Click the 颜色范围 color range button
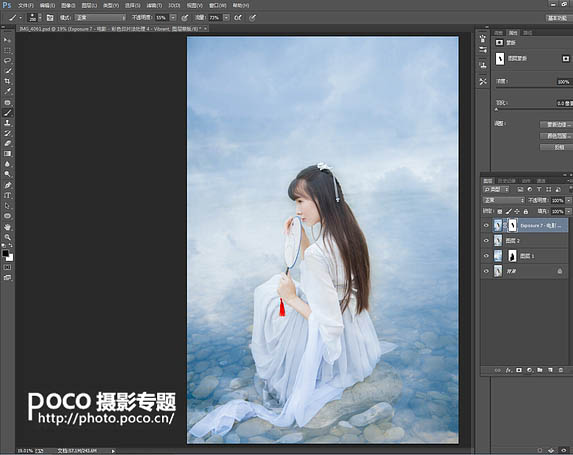This screenshot has height=455, width=573. coord(557,136)
